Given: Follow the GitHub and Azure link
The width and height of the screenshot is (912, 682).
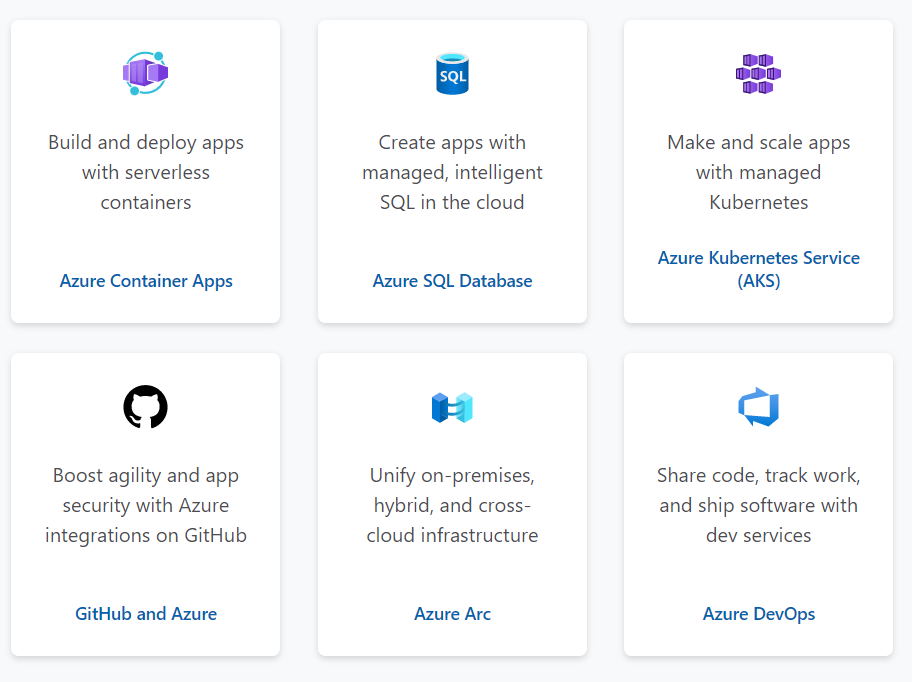Looking at the screenshot, I should pyautogui.click(x=146, y=614).
